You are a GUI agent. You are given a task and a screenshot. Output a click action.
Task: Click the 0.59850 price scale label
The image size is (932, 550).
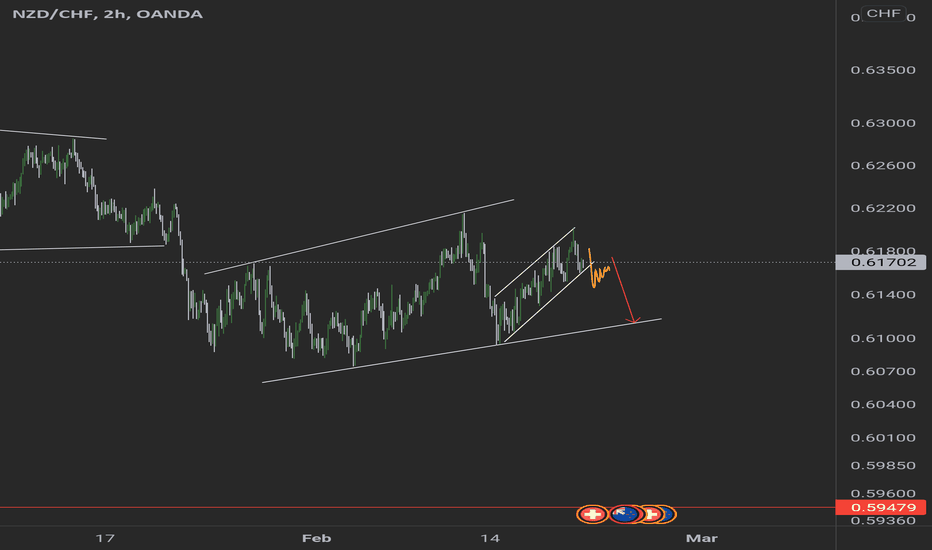point(883,466)
